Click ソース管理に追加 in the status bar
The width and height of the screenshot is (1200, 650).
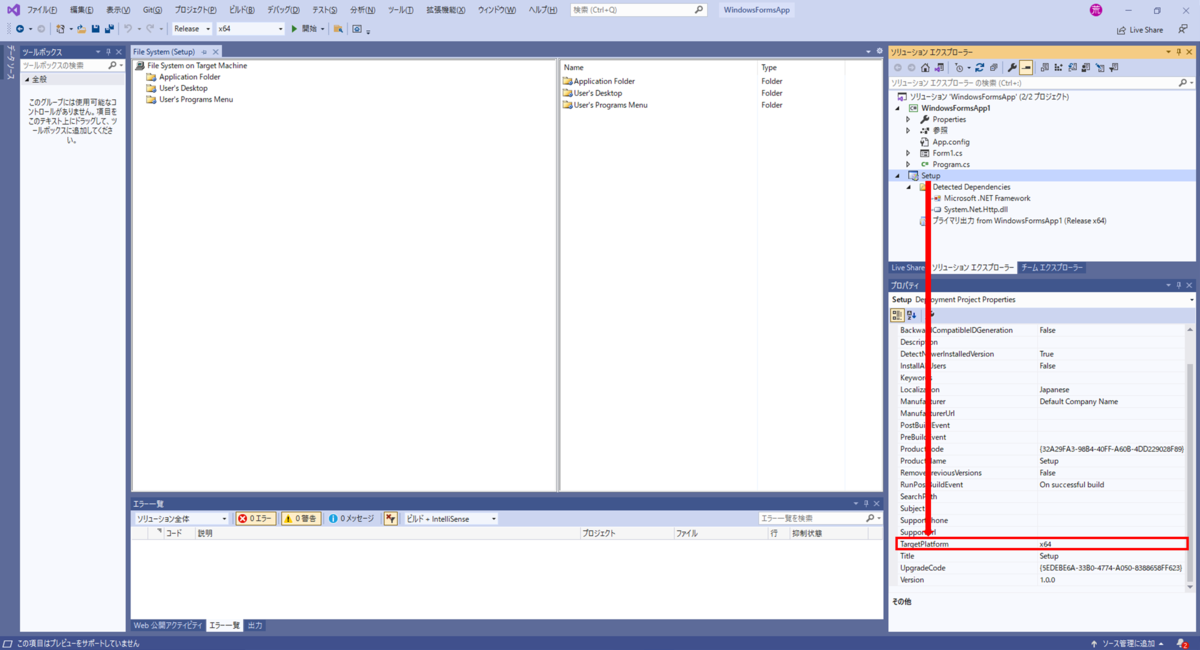pyautogui.click(x=1127, y=643)
